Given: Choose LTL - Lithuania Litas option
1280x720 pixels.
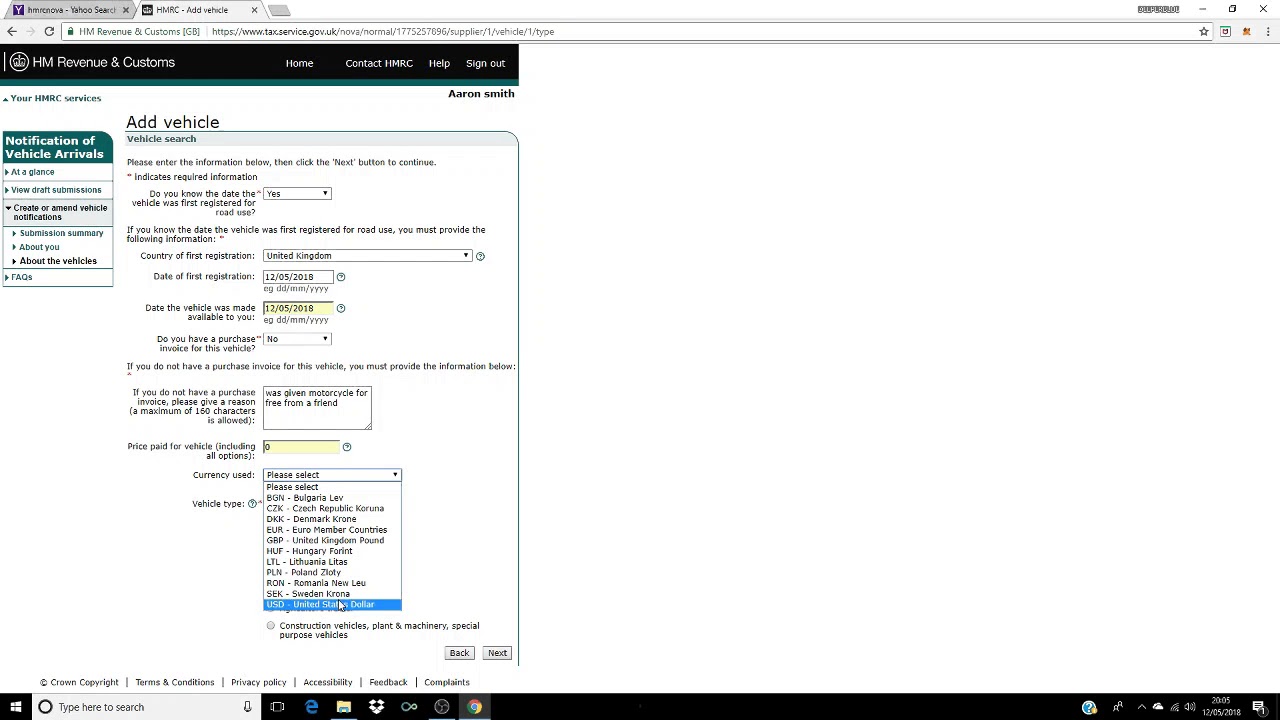Looking at the screenshot, I should coord(332,562).
